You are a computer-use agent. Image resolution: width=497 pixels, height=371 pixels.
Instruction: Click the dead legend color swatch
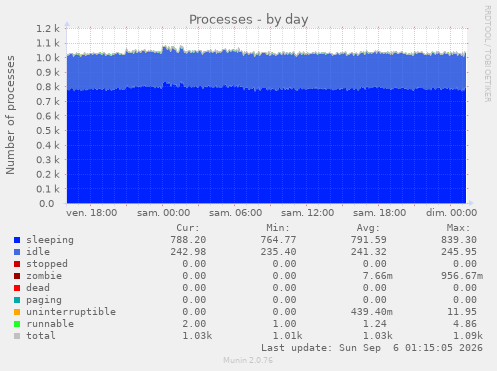pyautogui.click(x=17, y=288)
